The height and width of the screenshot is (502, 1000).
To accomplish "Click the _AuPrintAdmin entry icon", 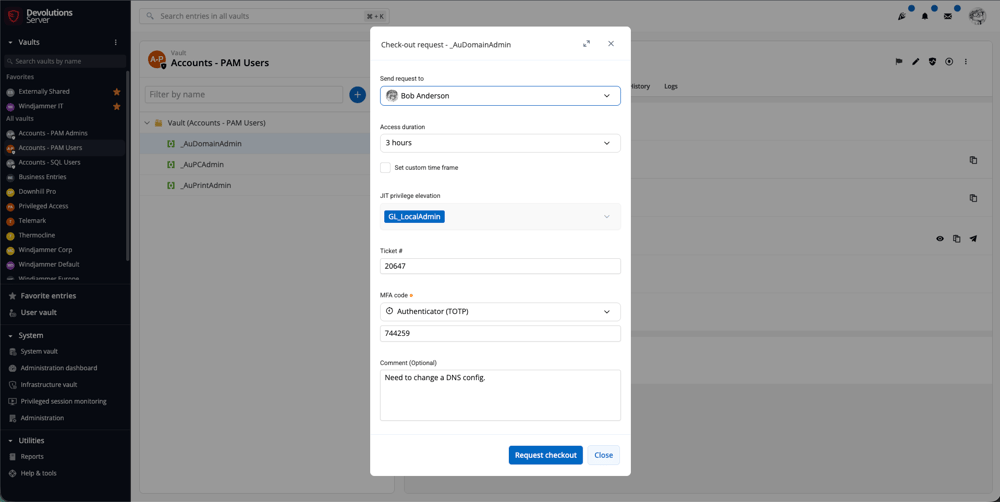I will [x=171, y=186].
